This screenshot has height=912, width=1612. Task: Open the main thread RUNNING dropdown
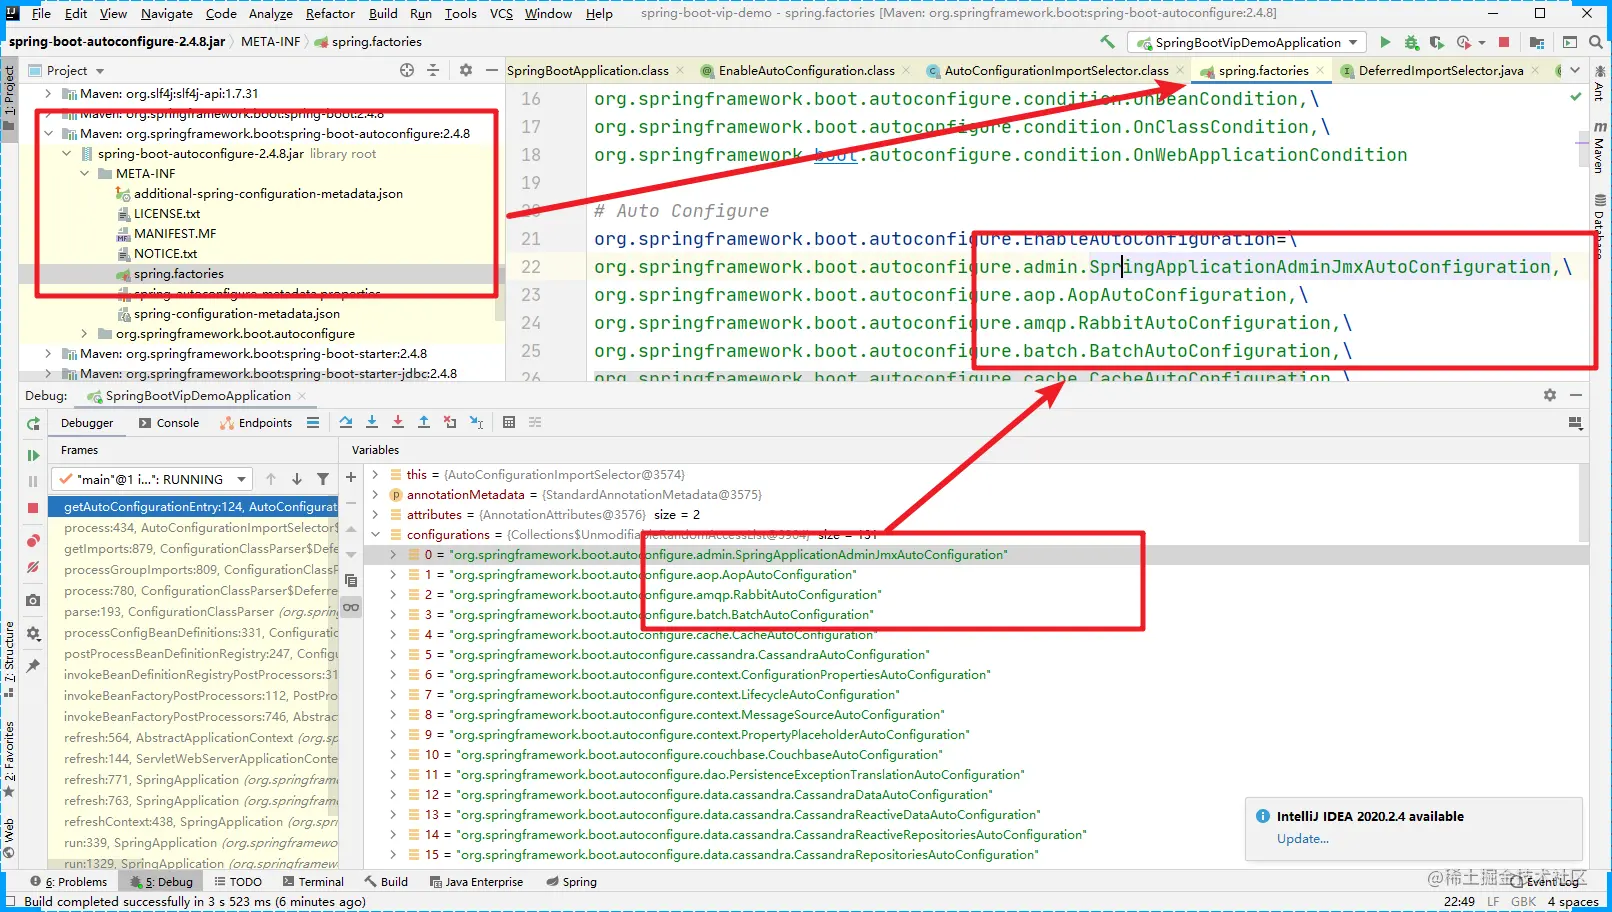[153, 479]
